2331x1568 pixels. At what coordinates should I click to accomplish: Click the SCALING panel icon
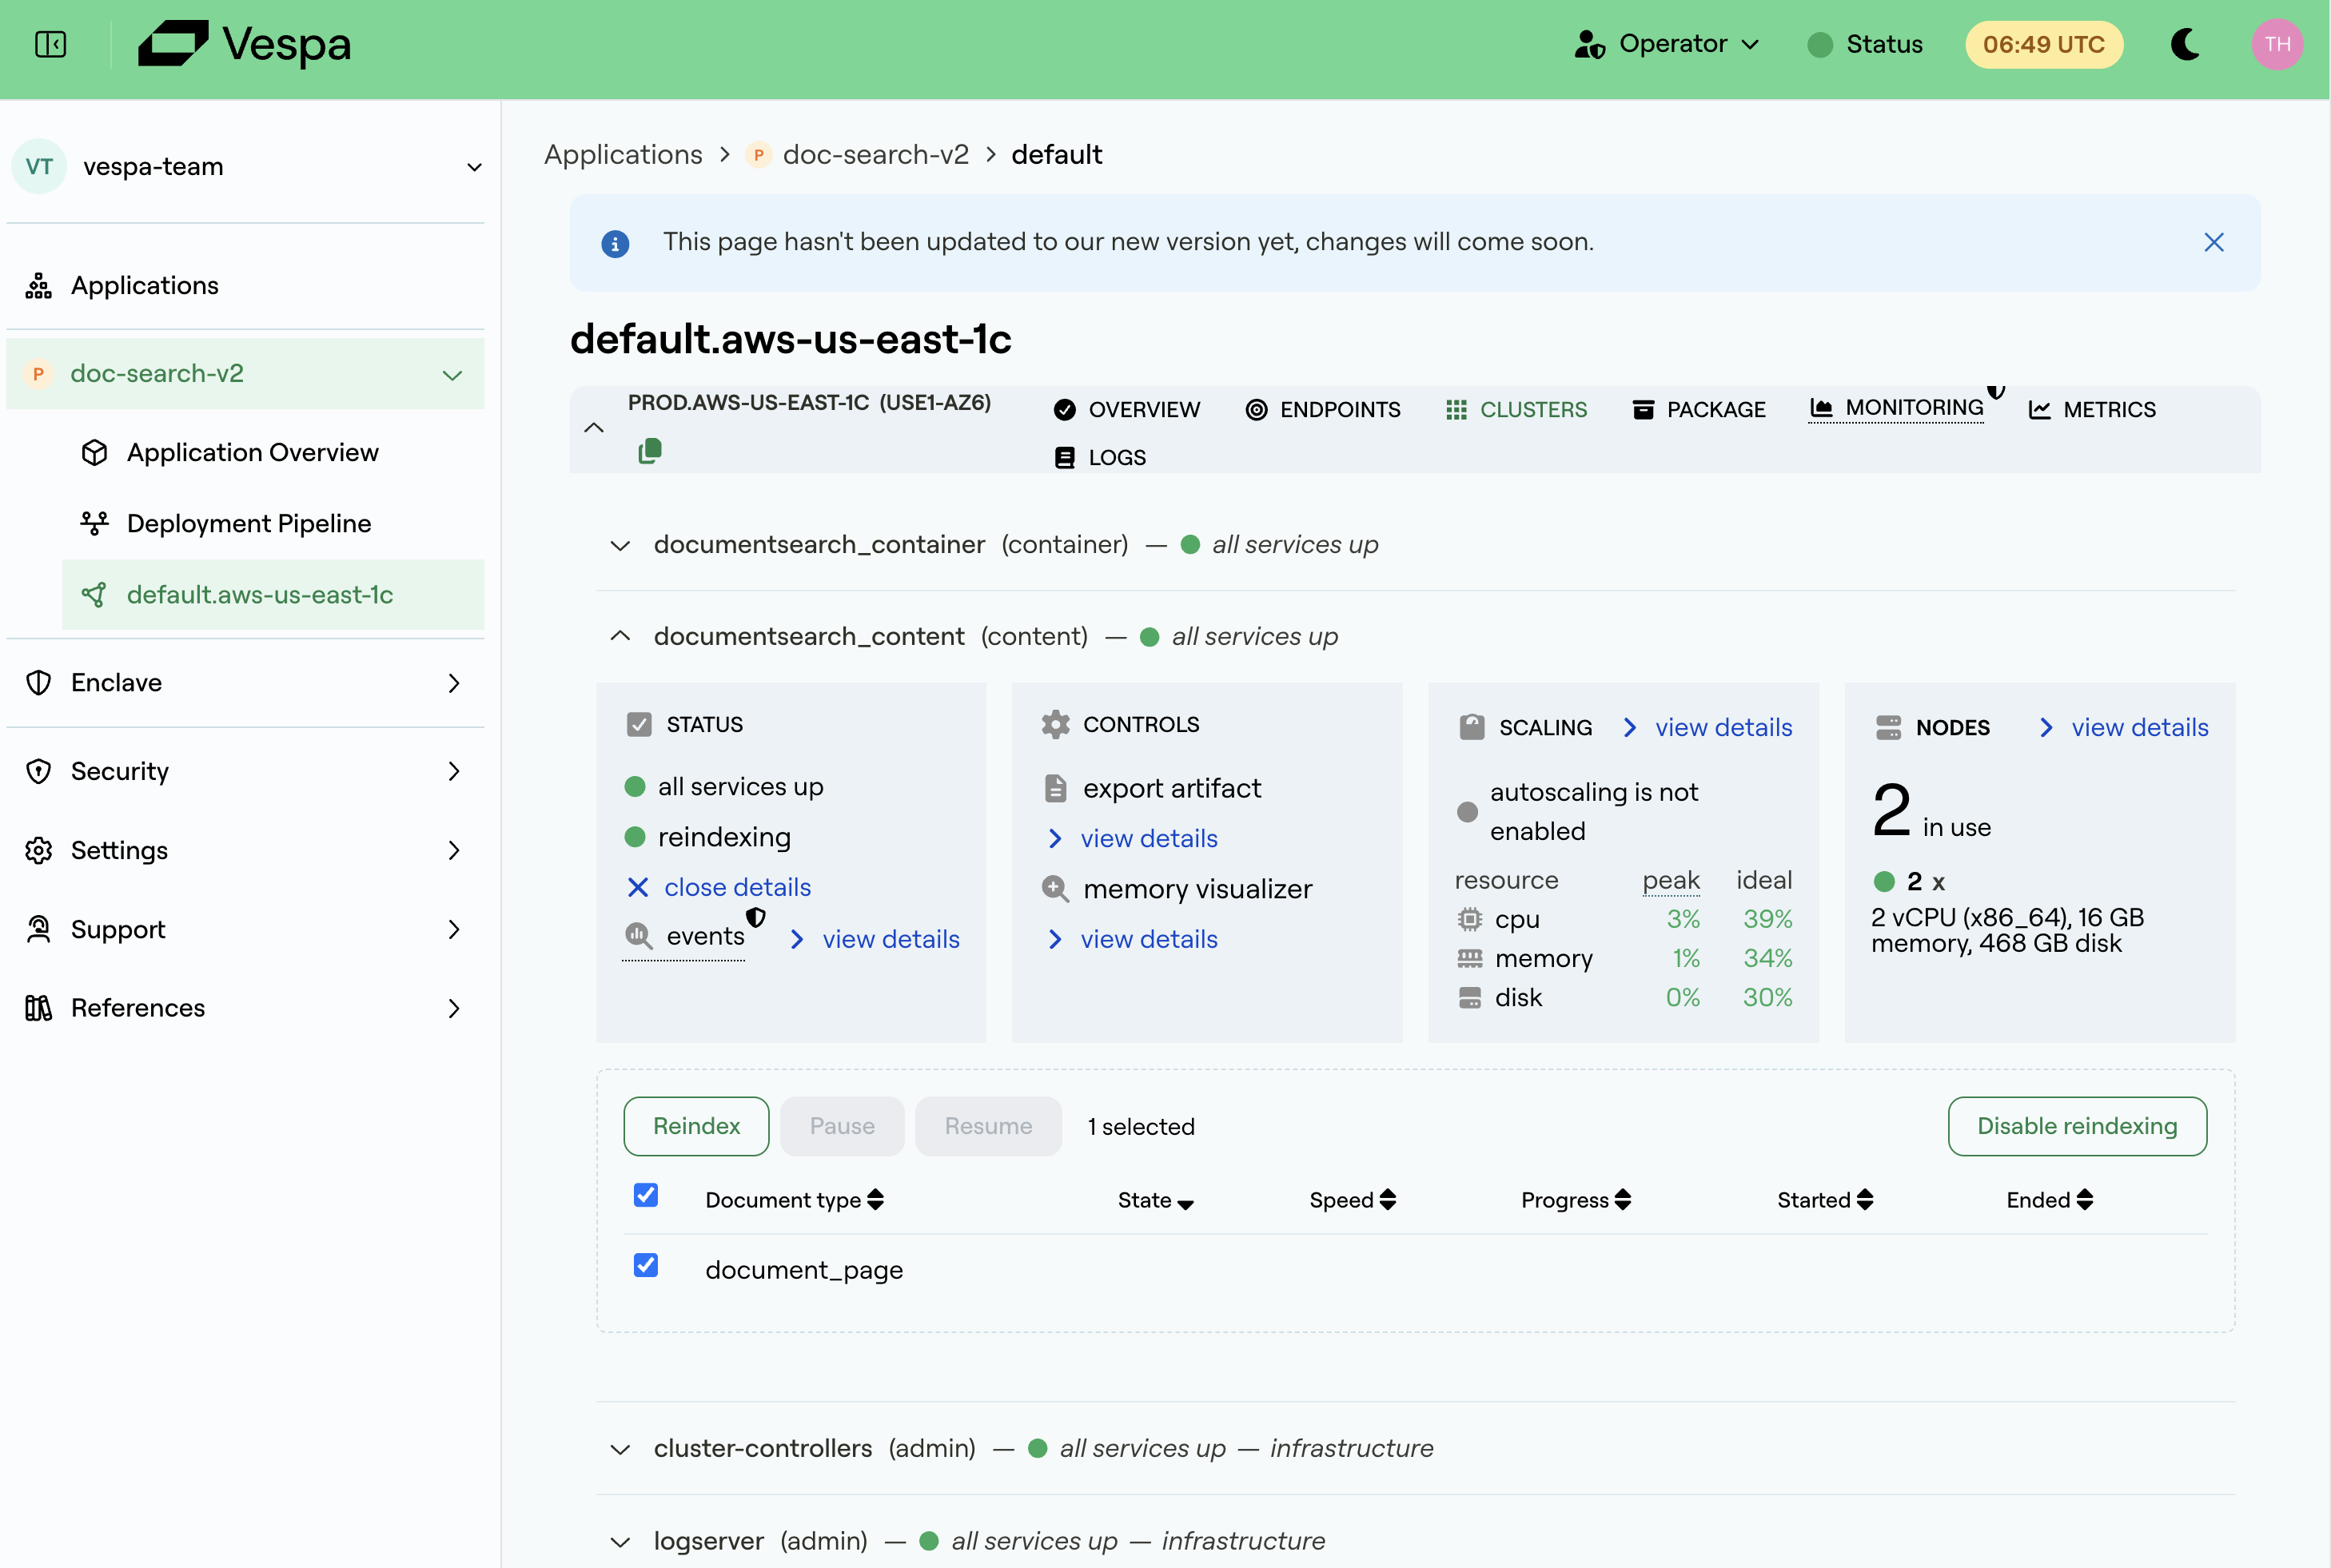coord(1471,727)
